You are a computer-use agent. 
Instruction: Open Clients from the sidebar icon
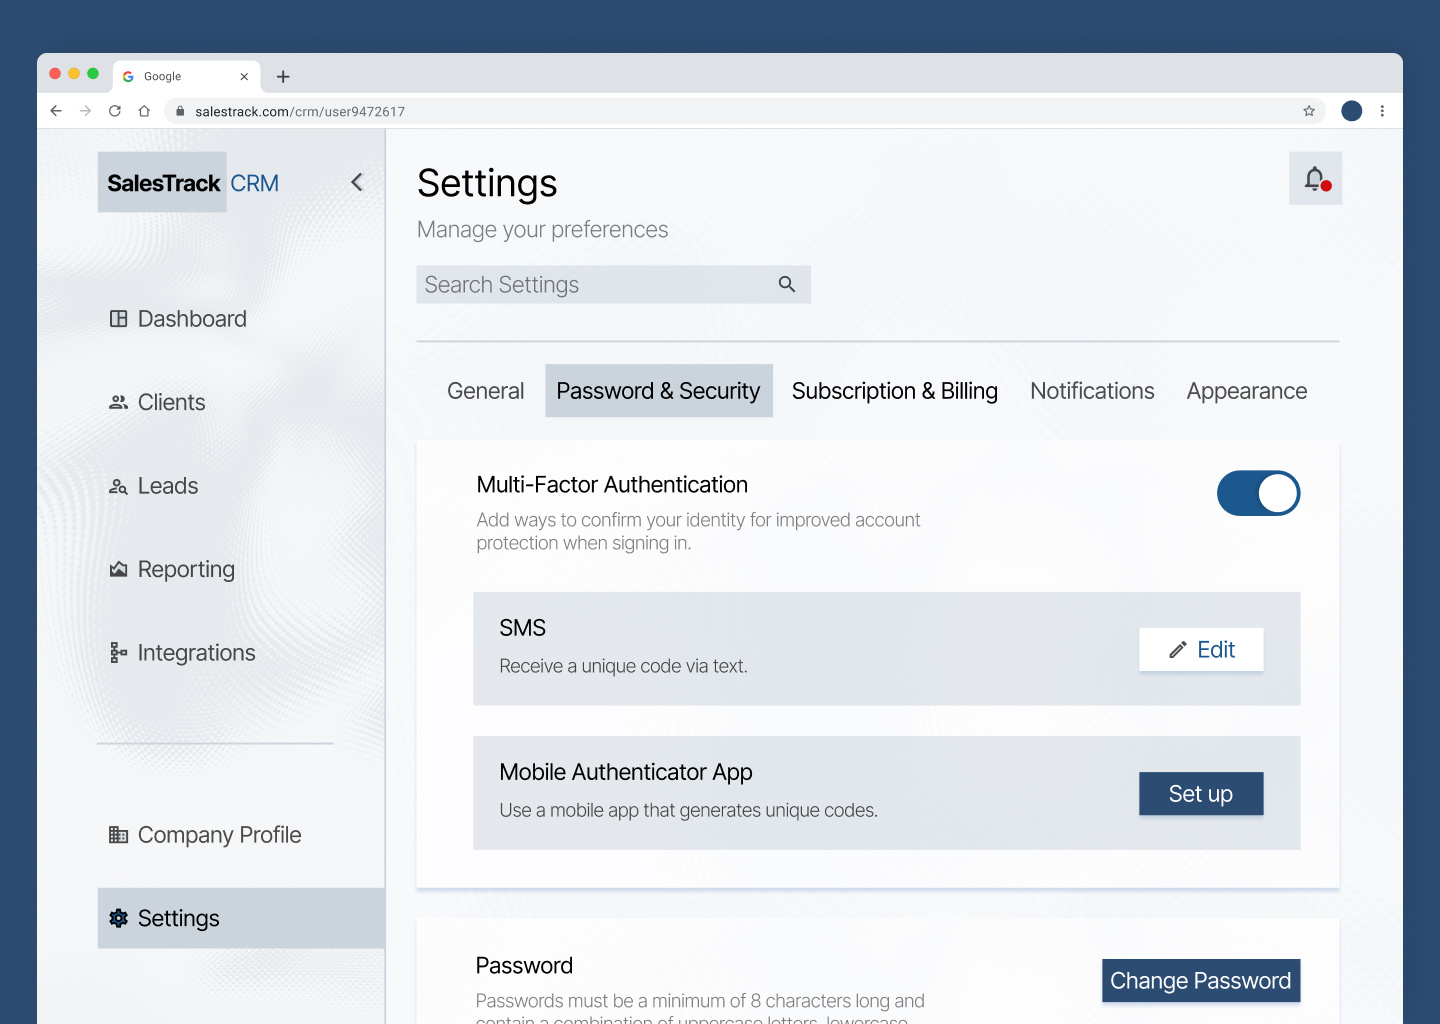coord(119,402)
